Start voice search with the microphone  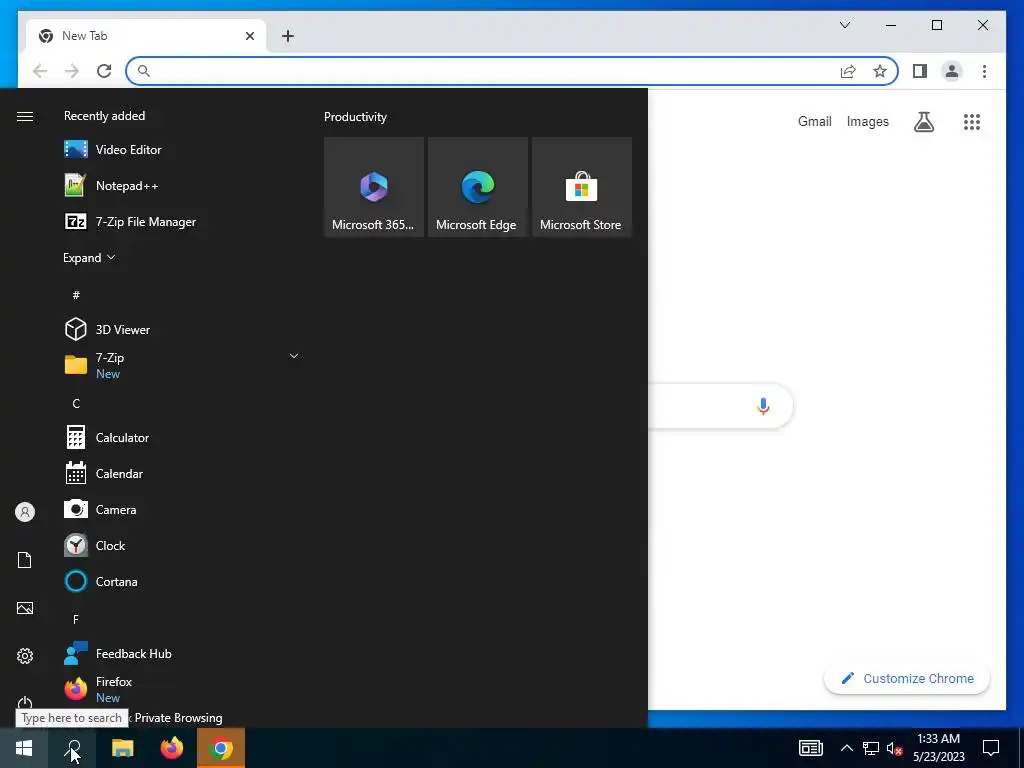pyautogui.click(x=763, y=406)
